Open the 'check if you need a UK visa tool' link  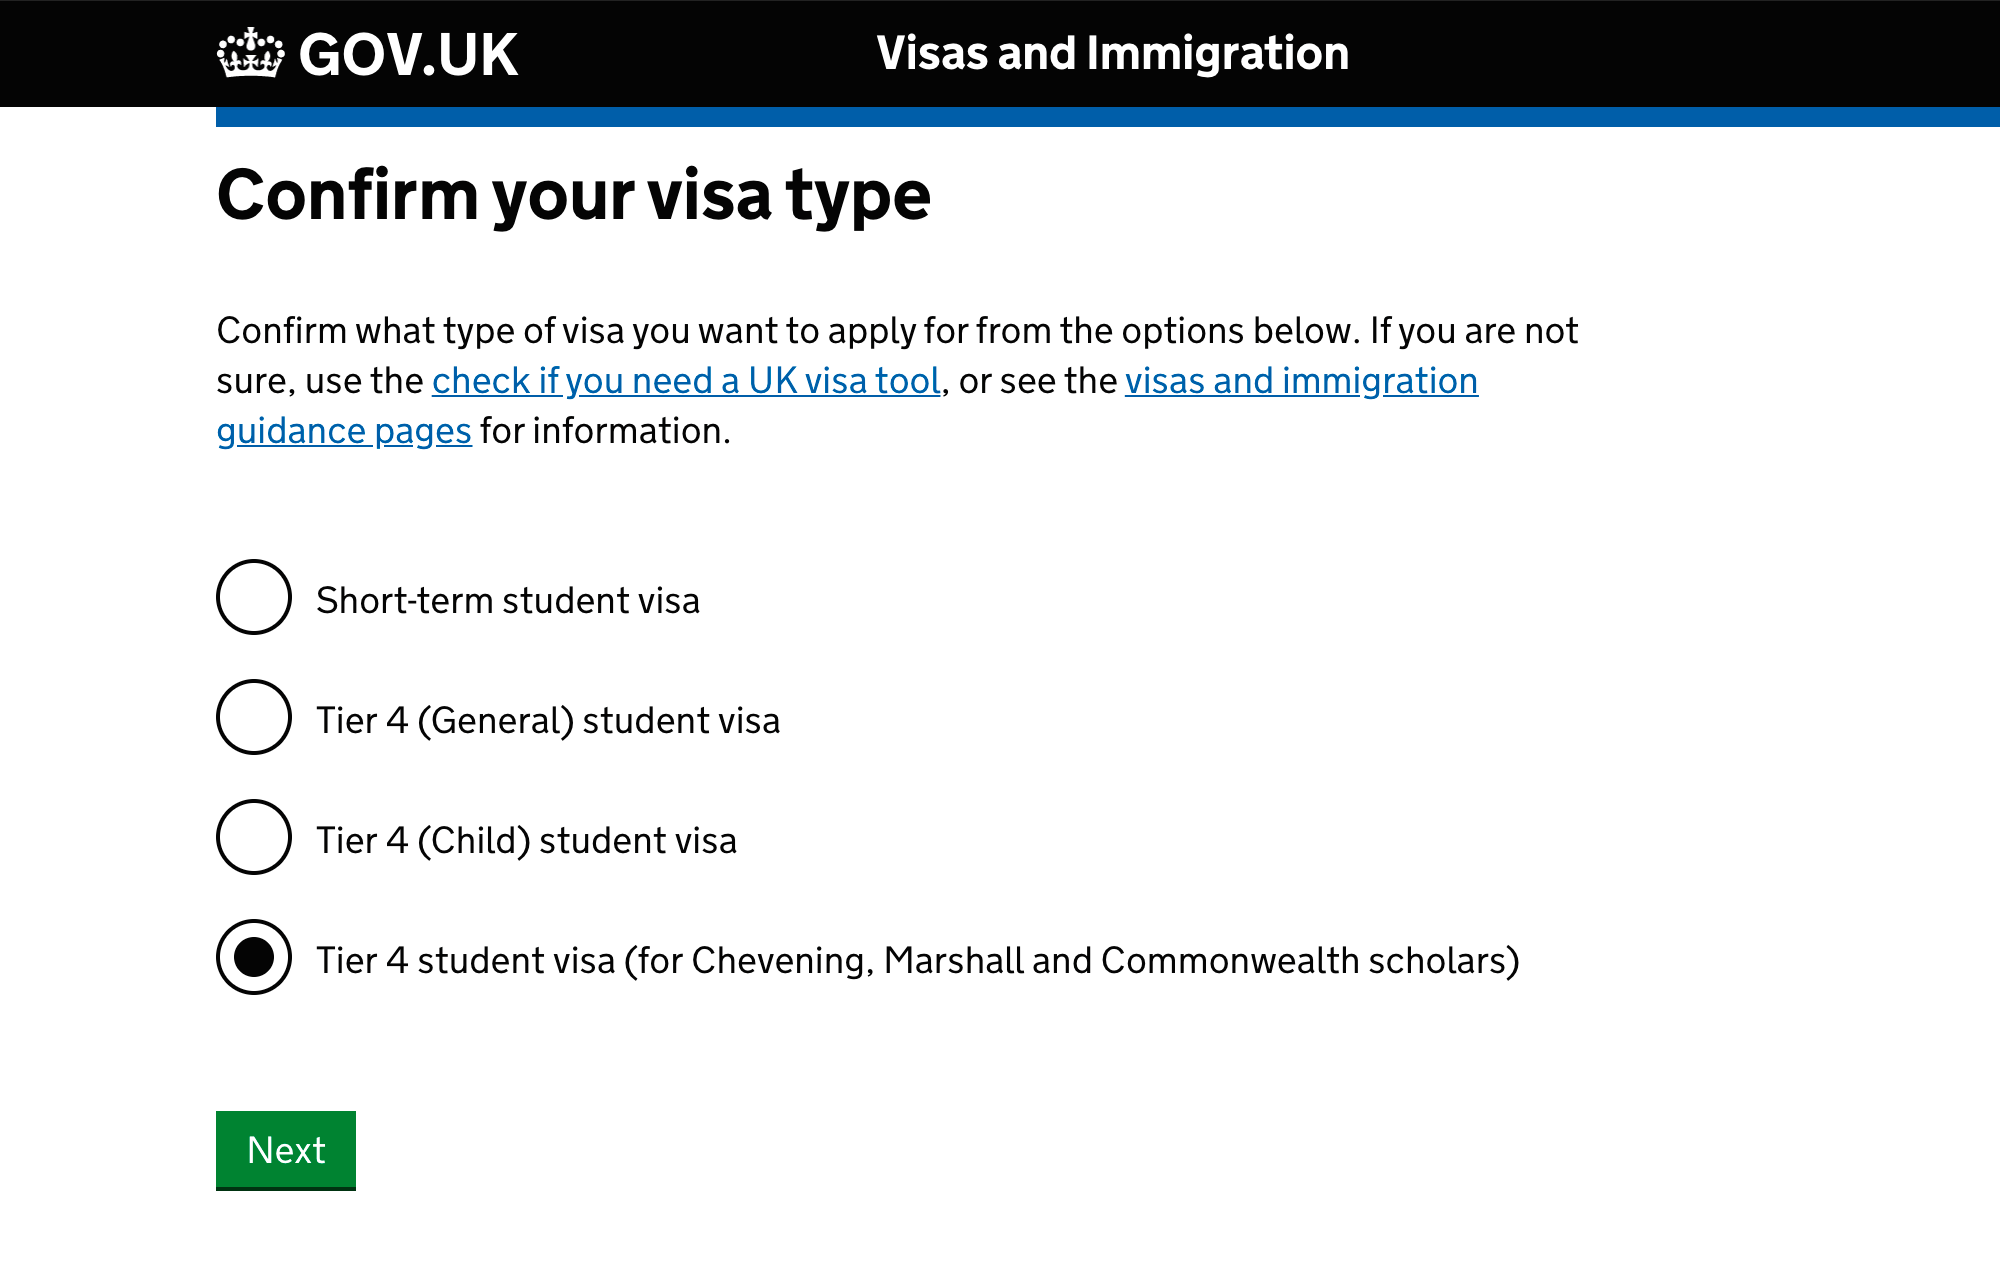686,381
